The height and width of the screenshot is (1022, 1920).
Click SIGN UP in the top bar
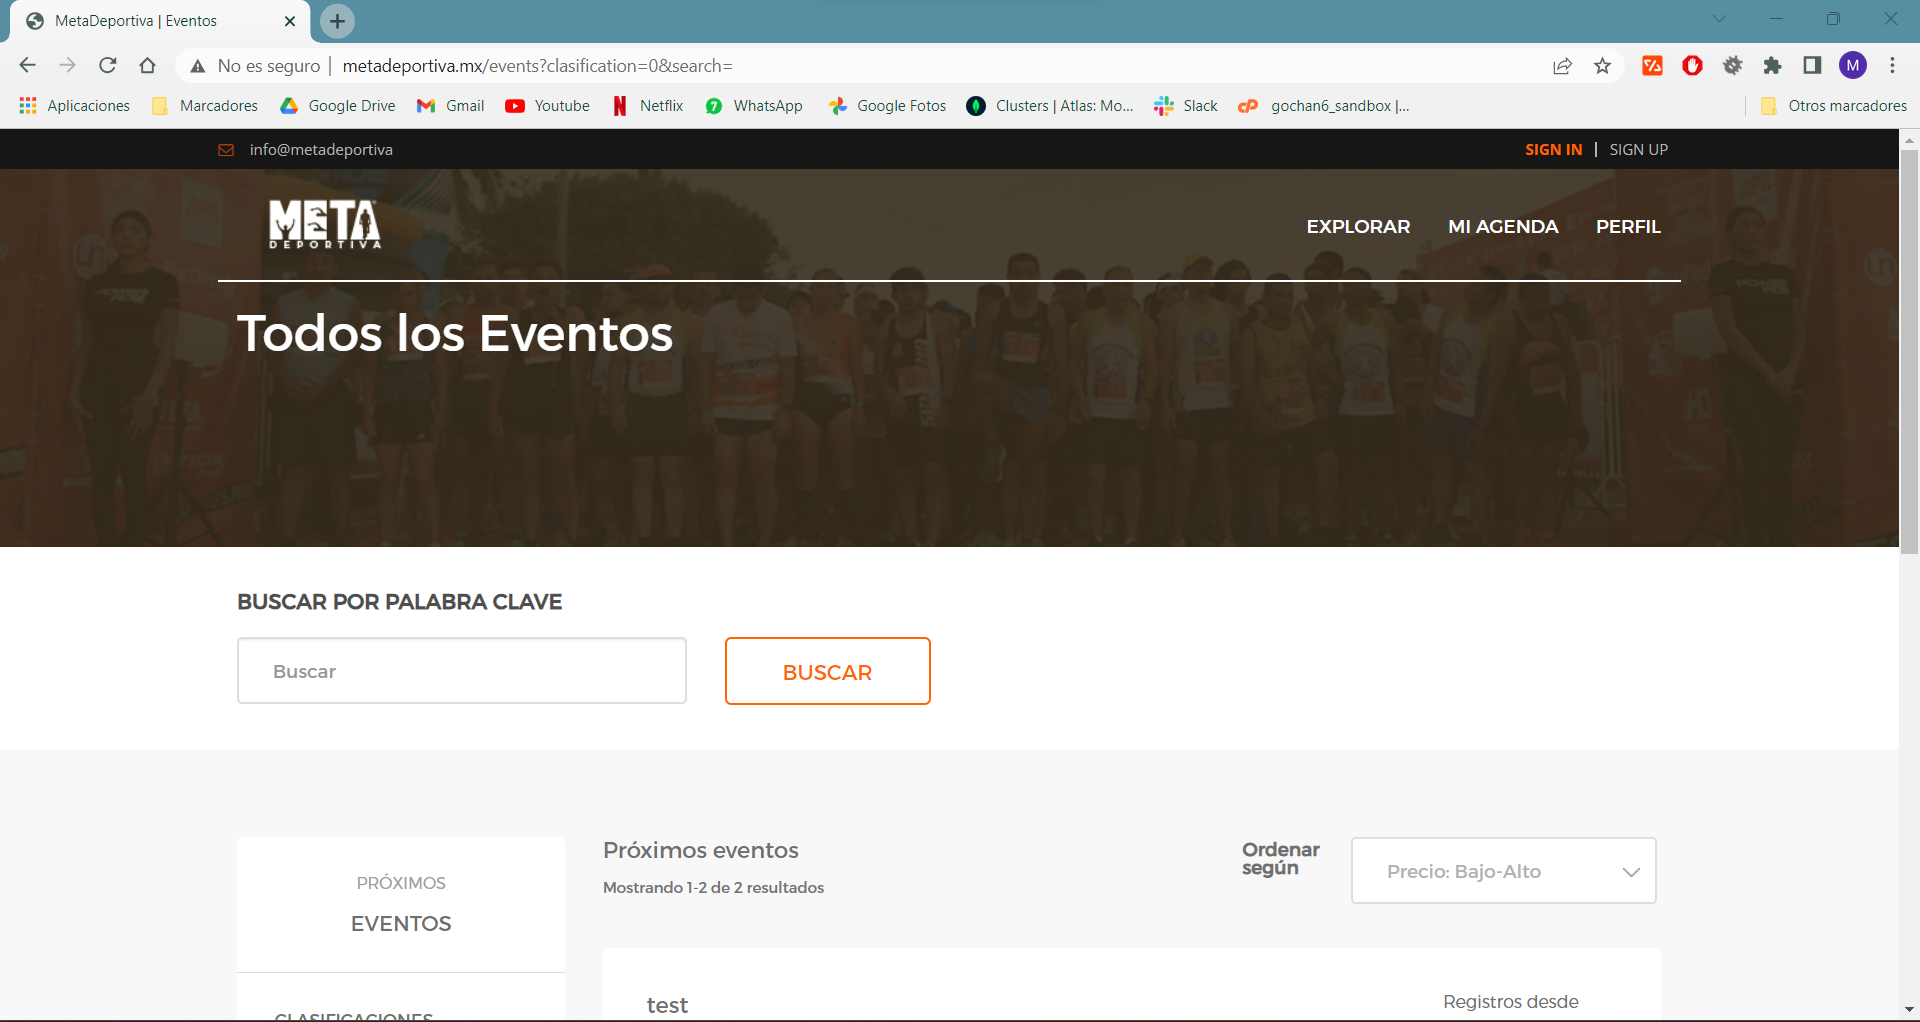(1638, 150)
